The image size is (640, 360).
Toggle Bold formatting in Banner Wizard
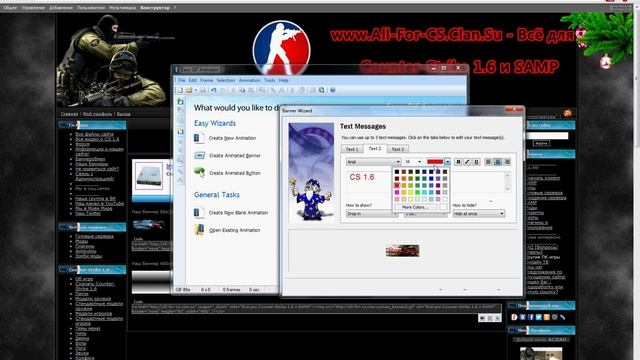pos(458,162)
